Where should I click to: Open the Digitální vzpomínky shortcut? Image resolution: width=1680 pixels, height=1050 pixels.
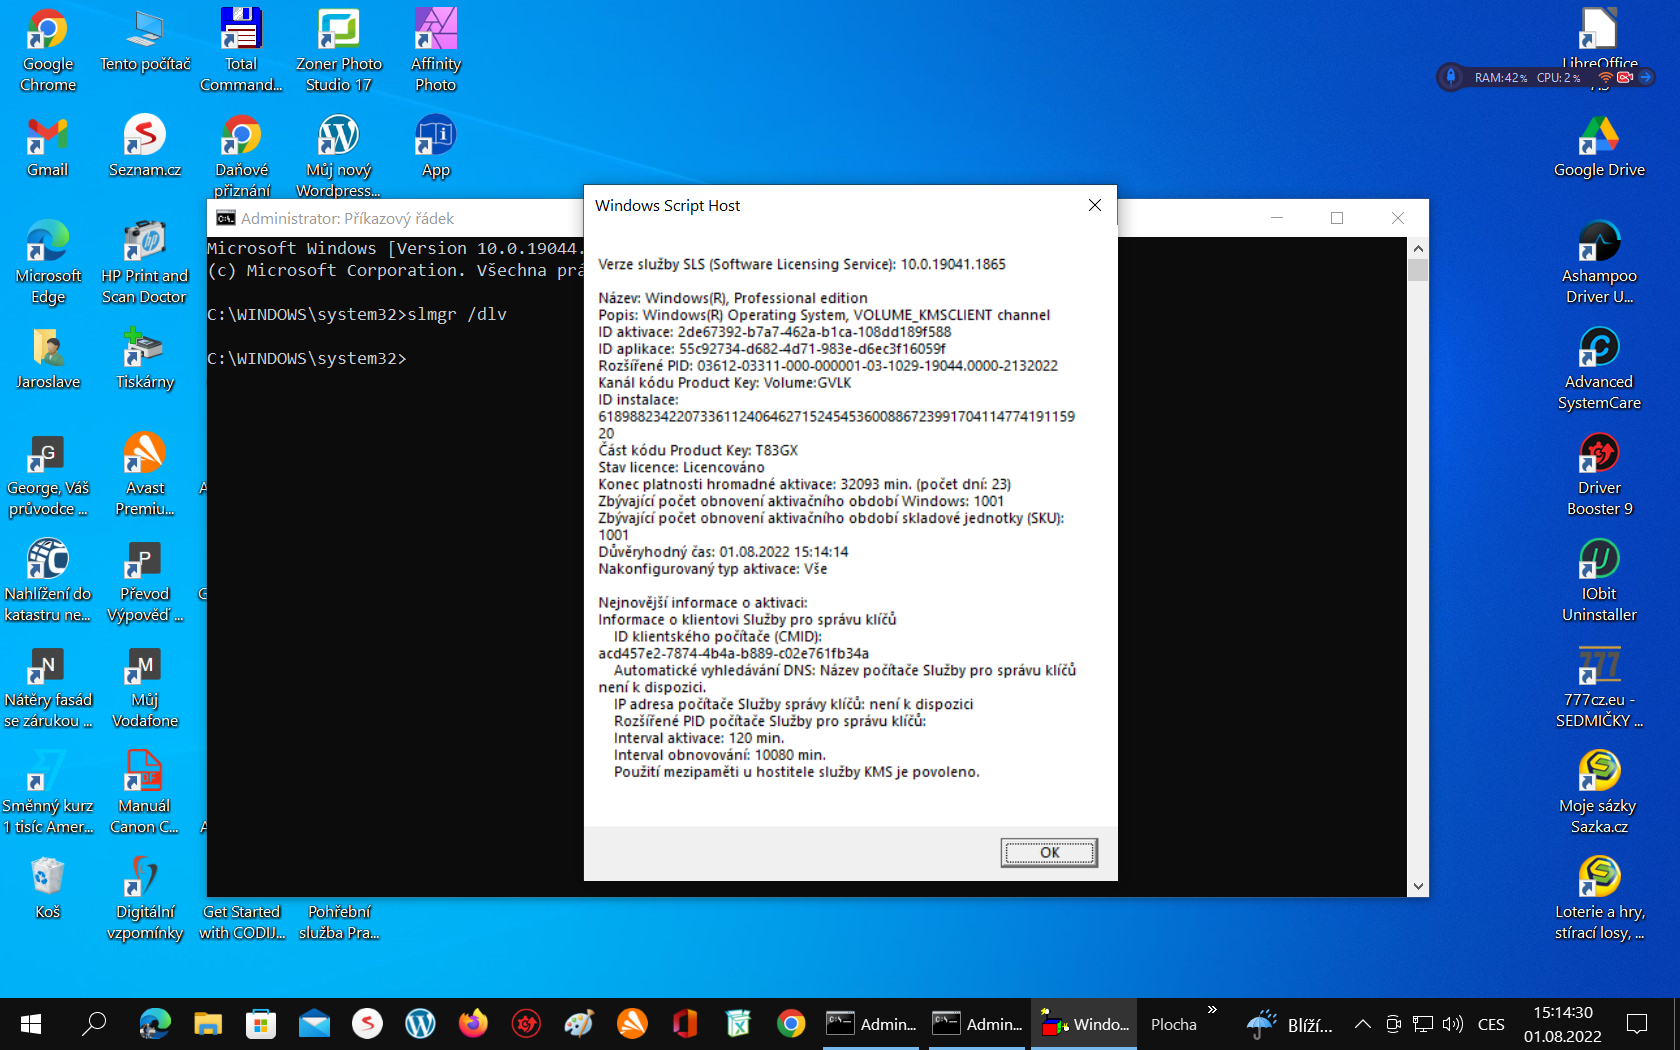click(x=145, y=898)
